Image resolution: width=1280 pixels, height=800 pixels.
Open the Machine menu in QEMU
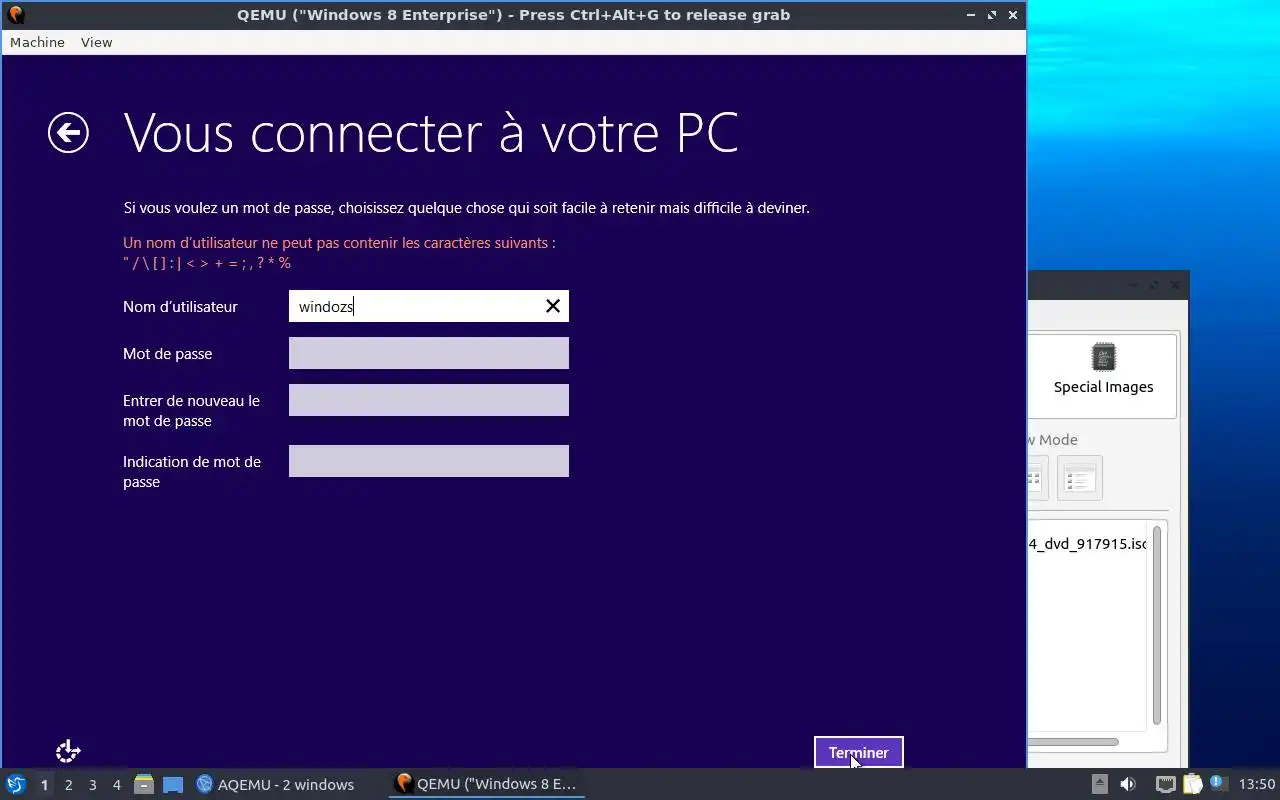tap(37, 42)
